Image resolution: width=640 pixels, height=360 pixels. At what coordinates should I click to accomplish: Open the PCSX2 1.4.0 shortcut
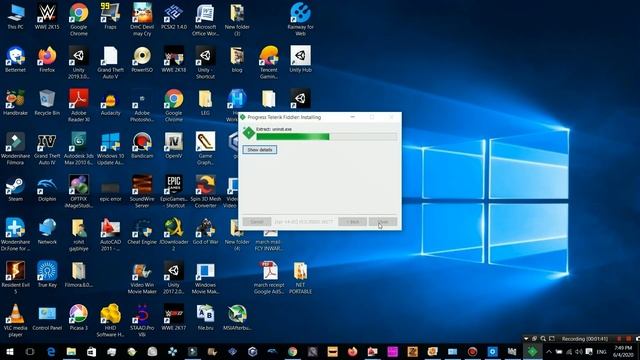click(174, 17)
